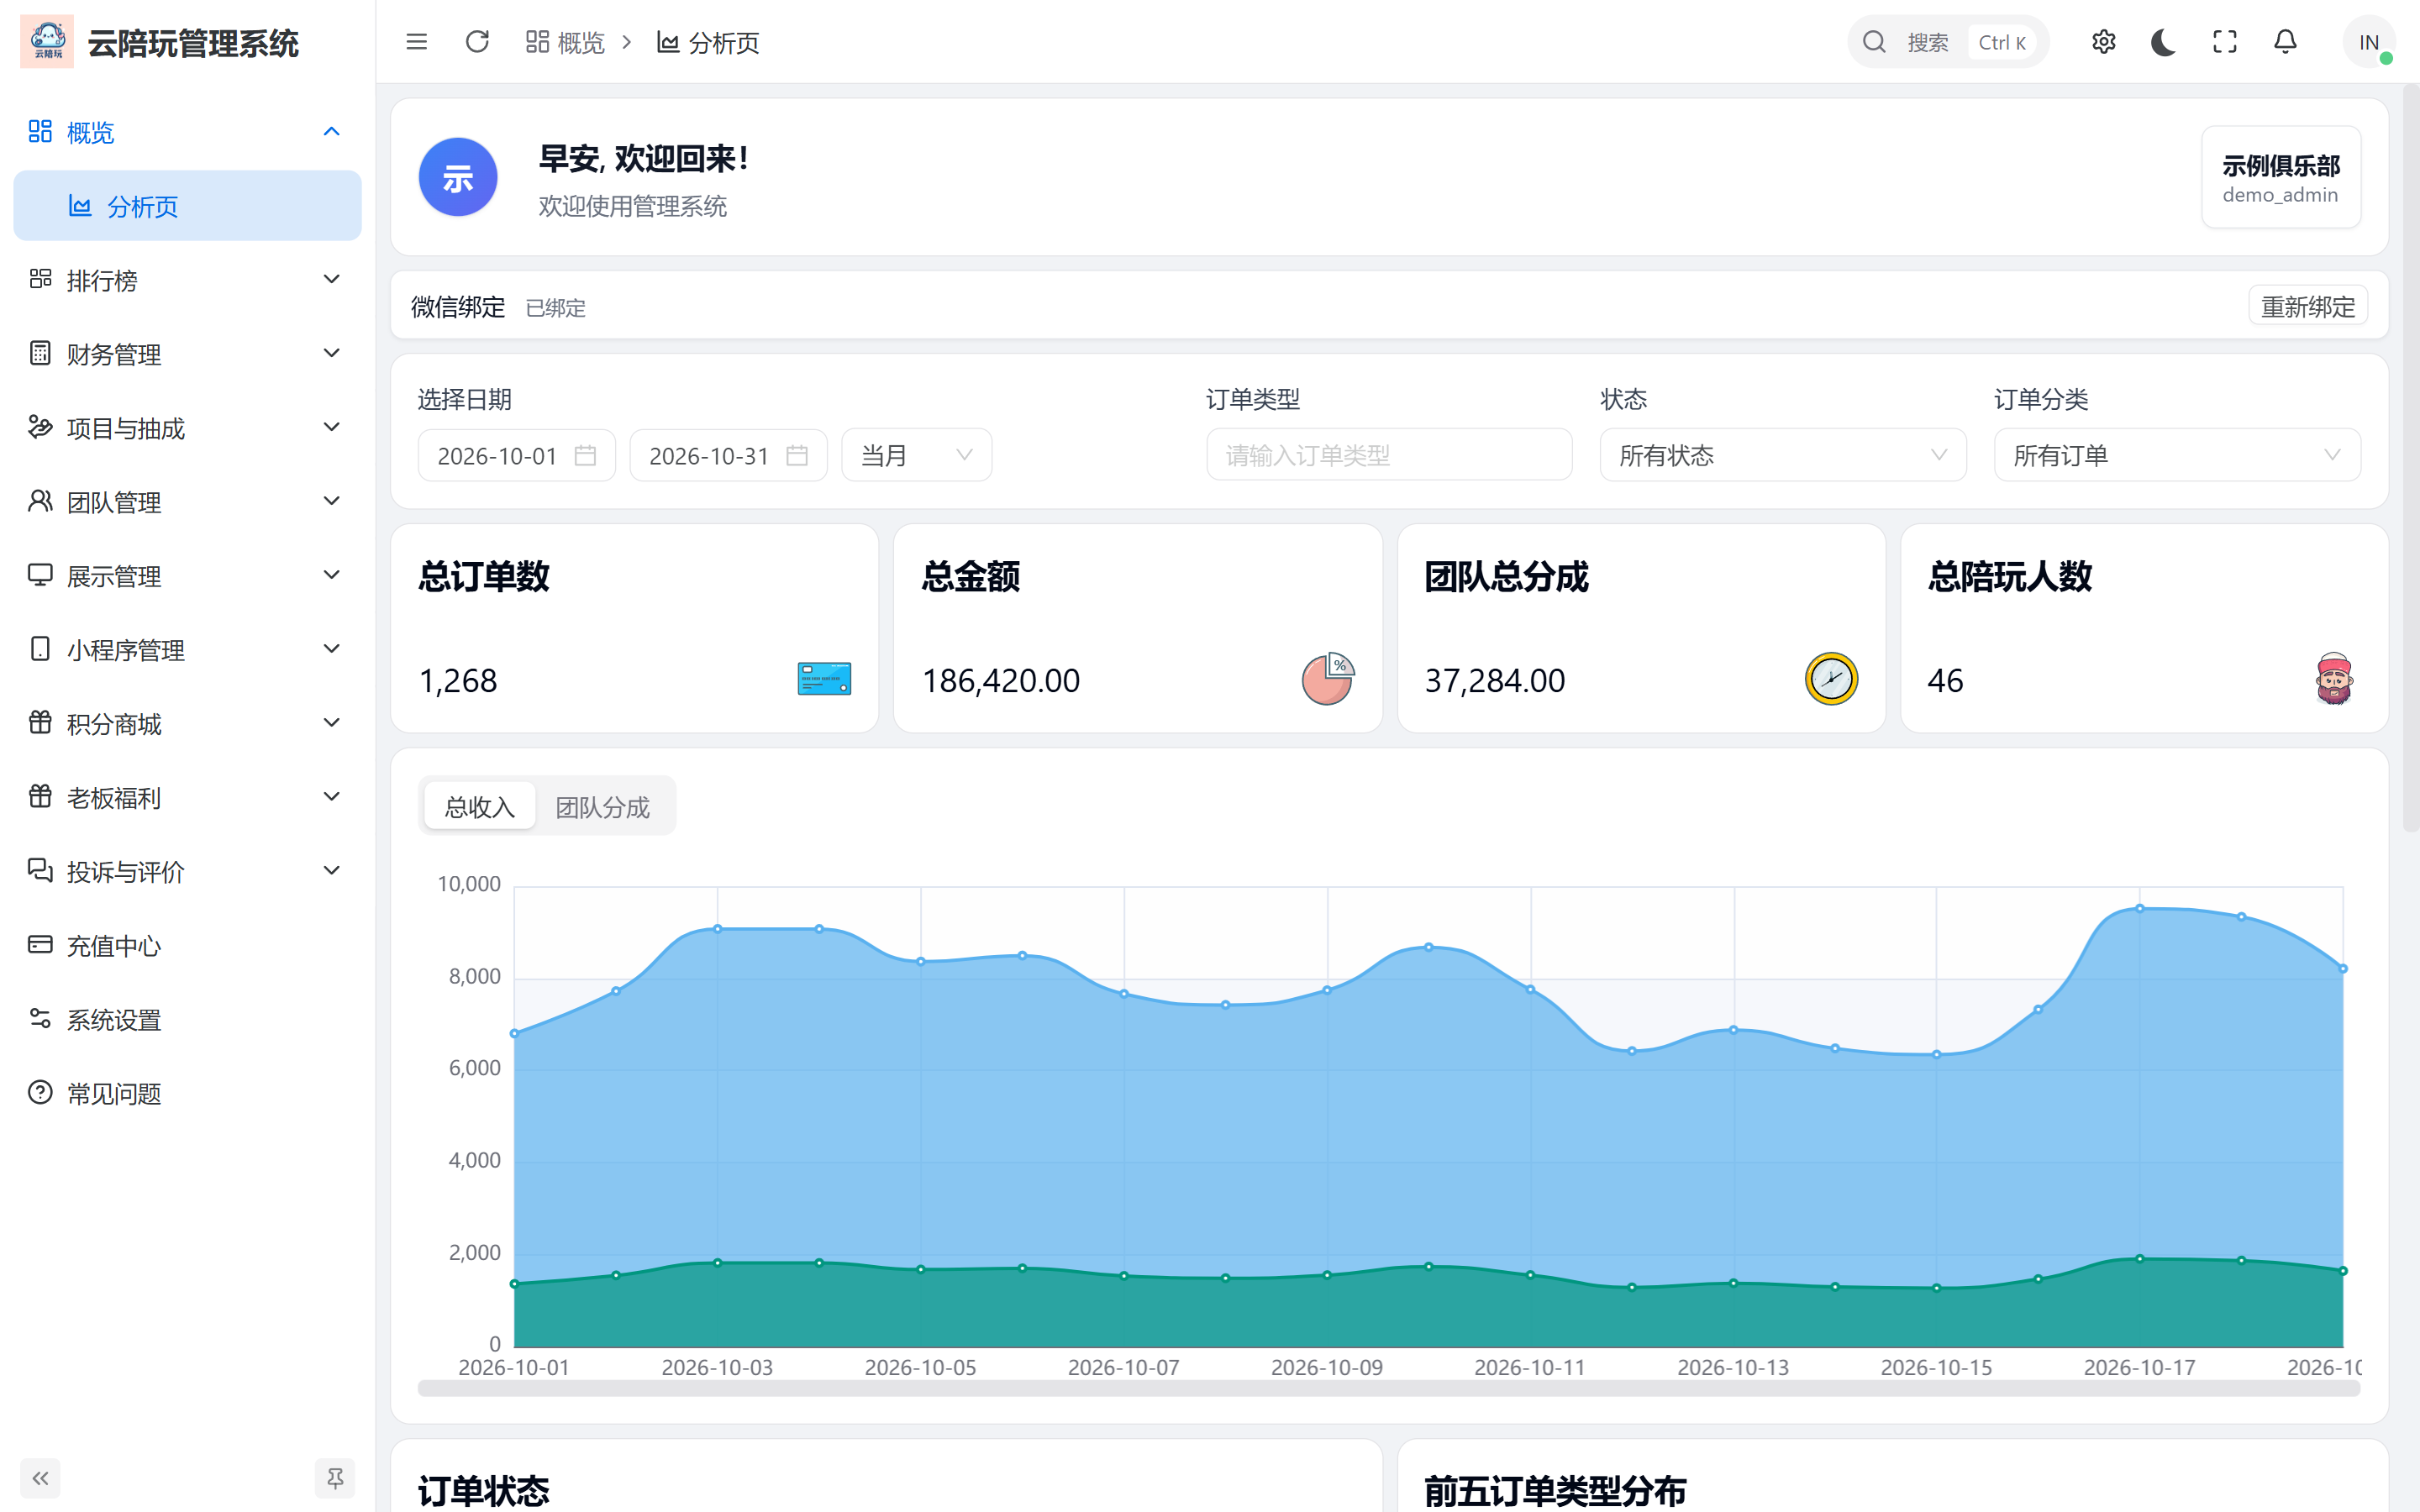The image size is (2420, 1512).
Task: Click the 财务管理 calculator icon
Action: pos(40,353)
